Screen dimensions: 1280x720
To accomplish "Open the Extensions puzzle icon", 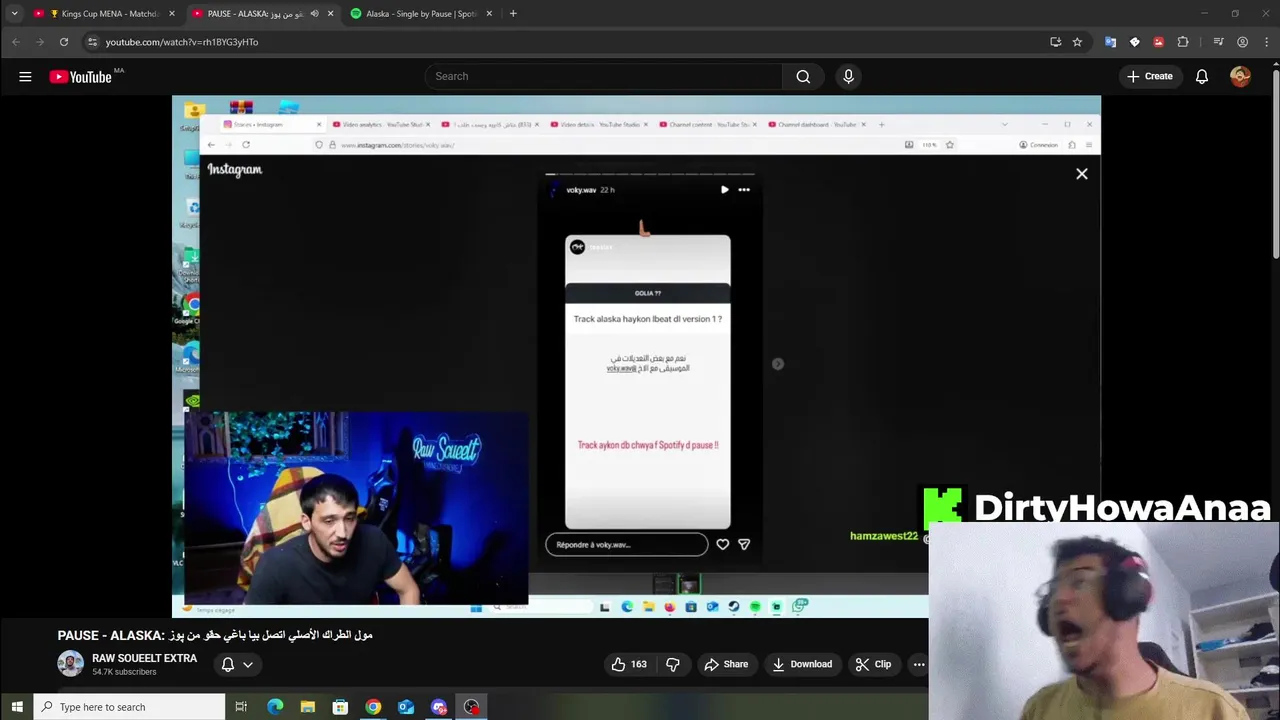I will 1183,42.
